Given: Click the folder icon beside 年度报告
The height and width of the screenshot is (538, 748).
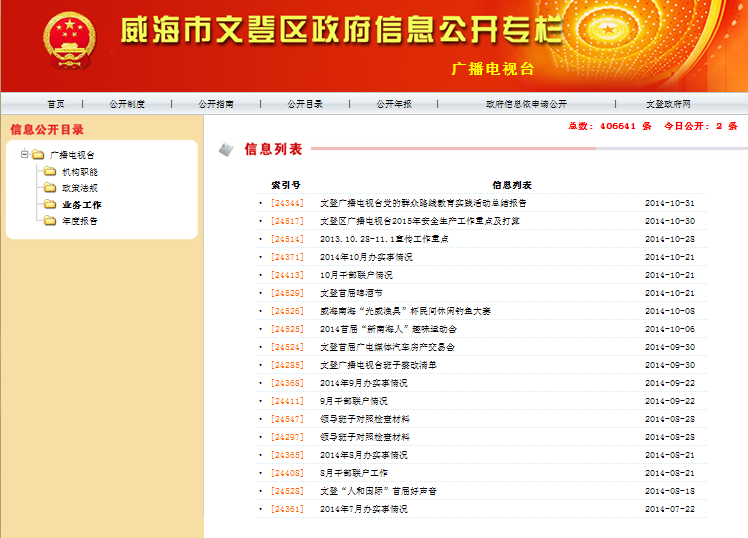Looking at the screenshot, I should (49, 221).
